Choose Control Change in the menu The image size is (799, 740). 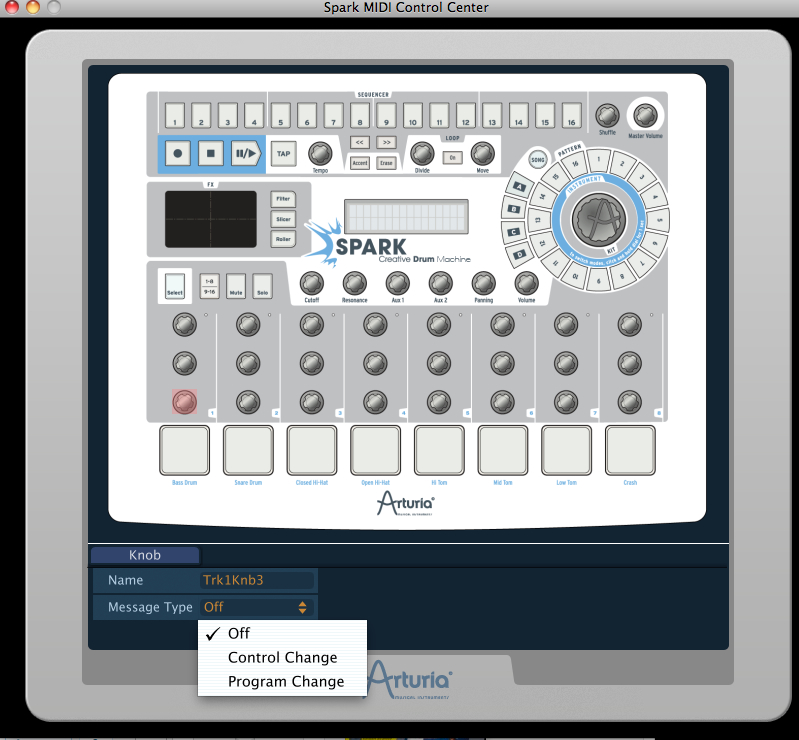tap(282, 657)
